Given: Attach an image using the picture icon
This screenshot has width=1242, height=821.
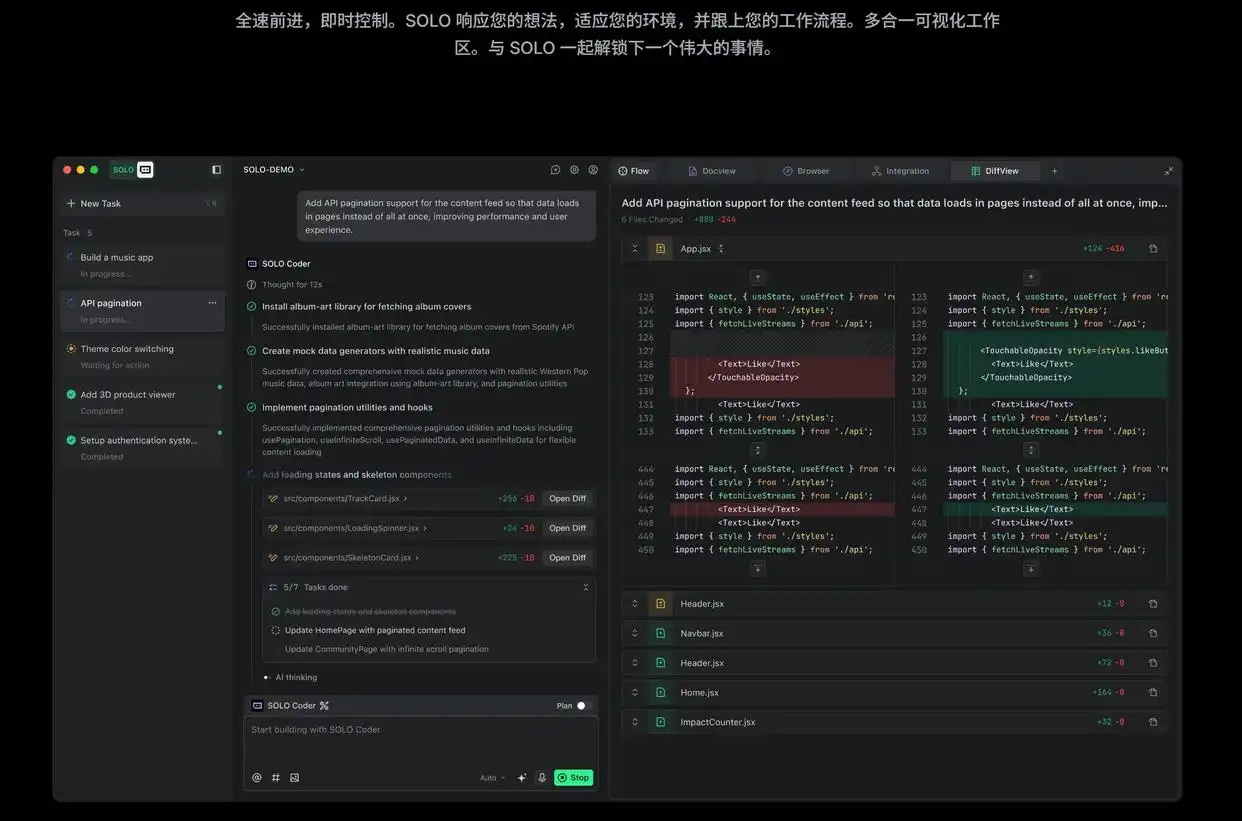Looking at the screenshot, I should tap(293, 777).
